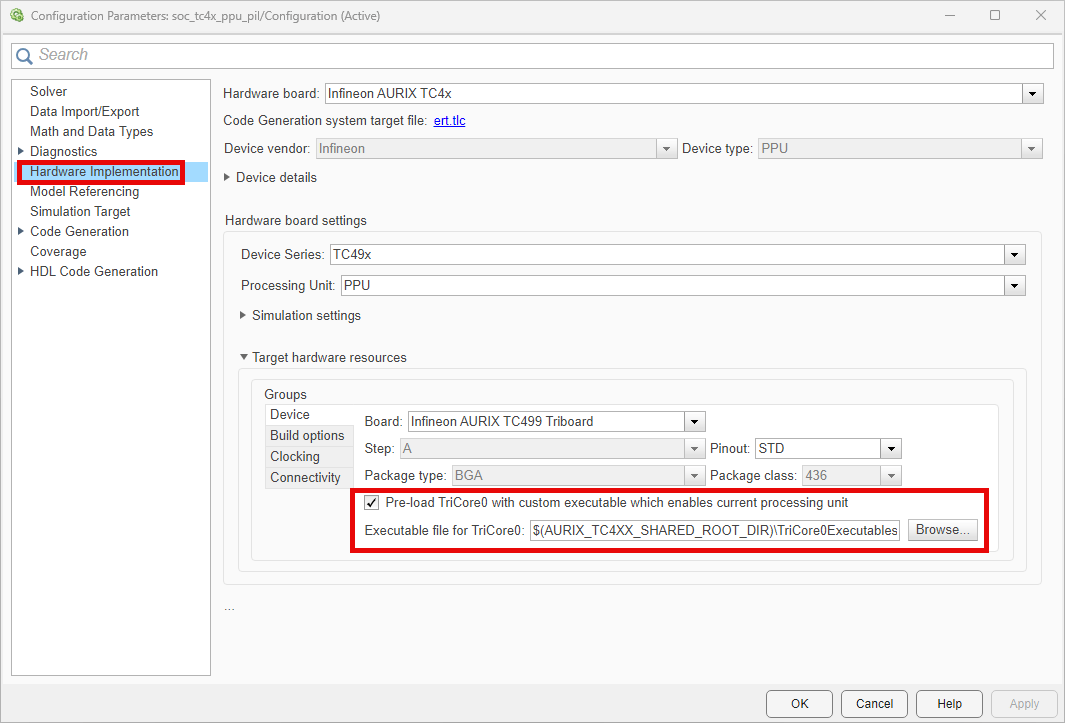Select Solver in the category list
This screenshot has height=723, width=1065.
[49, 92]
